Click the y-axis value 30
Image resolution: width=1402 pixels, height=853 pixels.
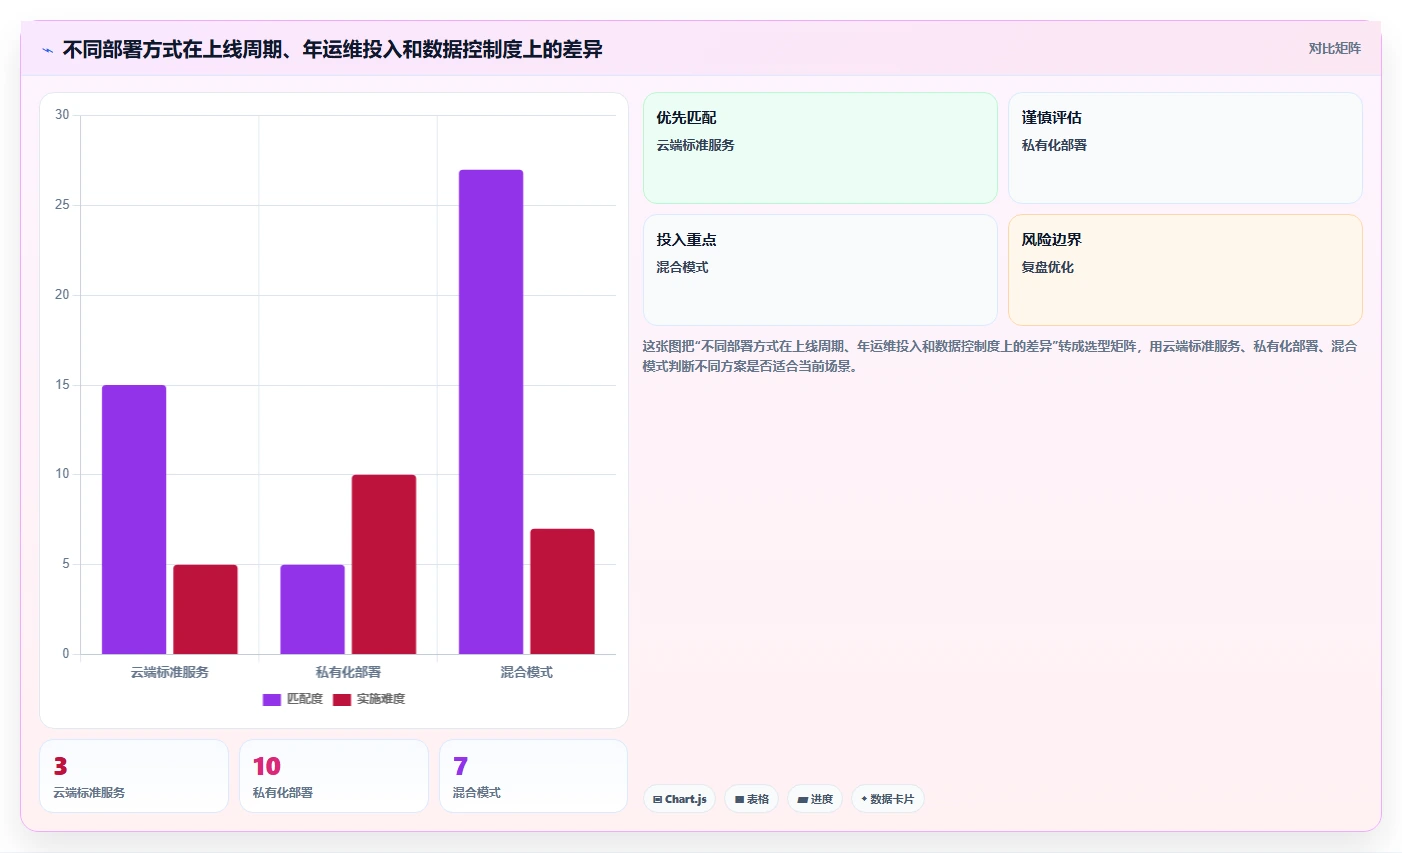[x=62, y=115]
